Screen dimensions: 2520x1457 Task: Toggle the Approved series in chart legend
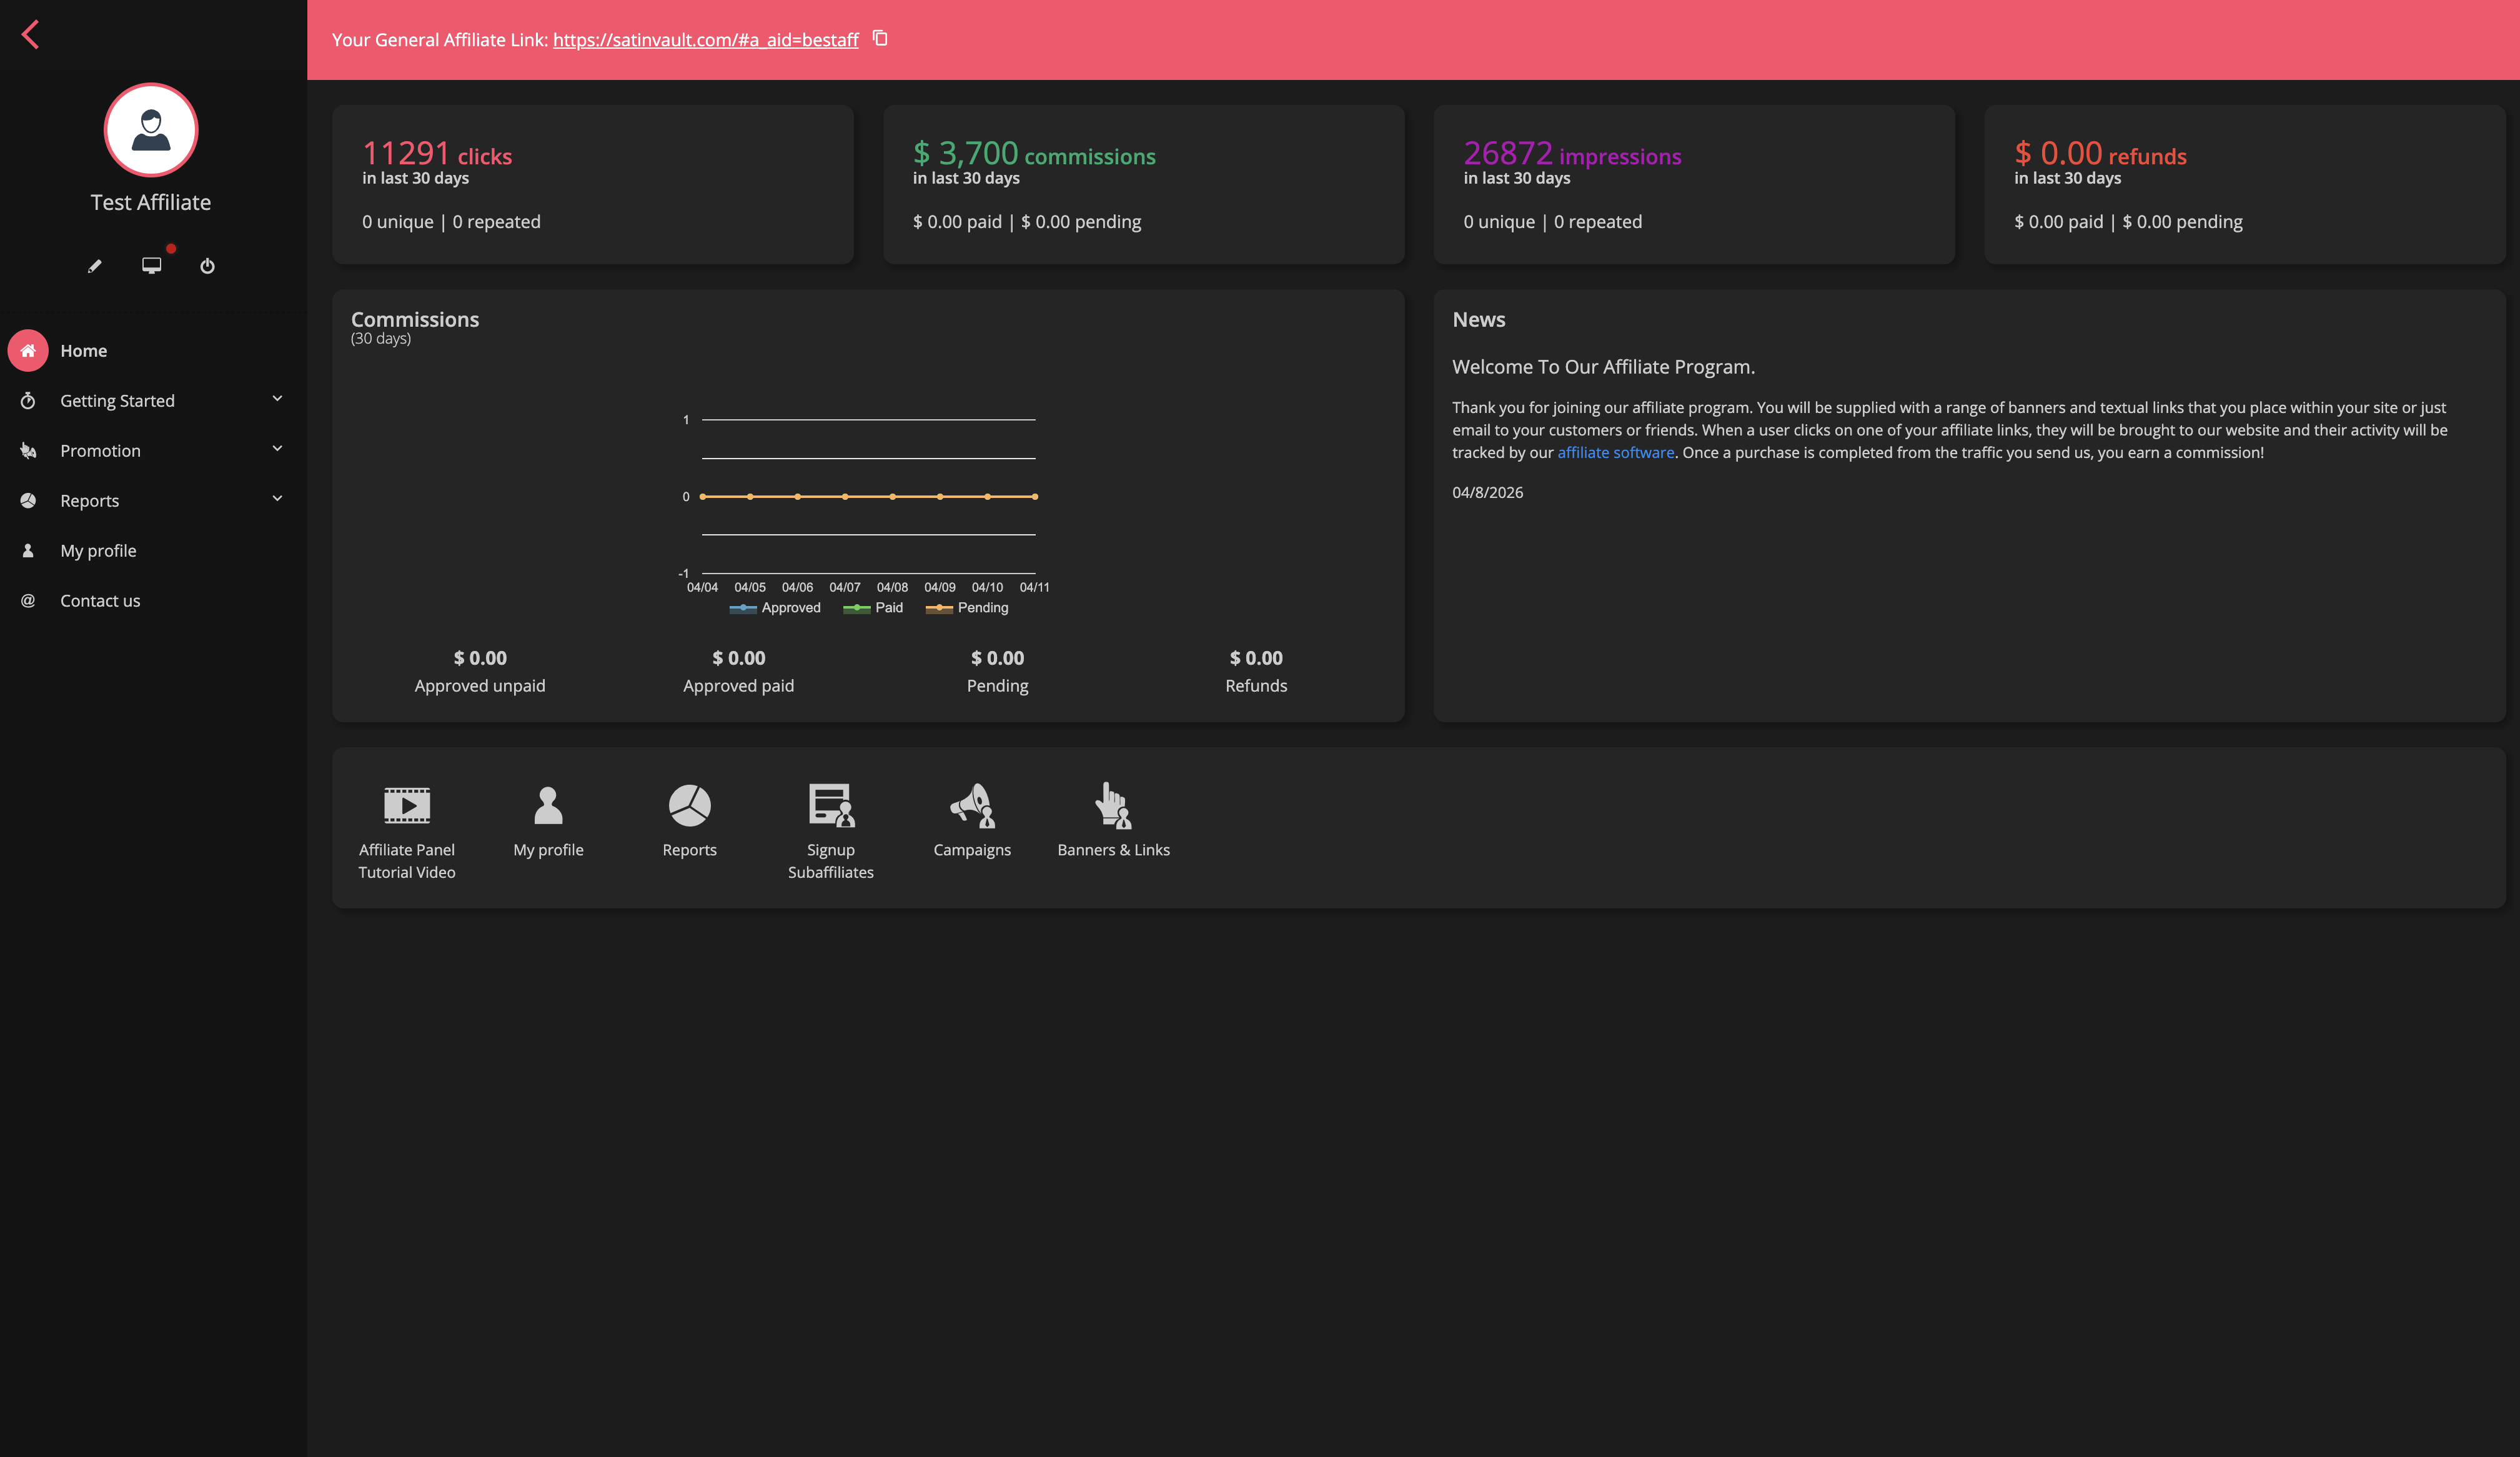[776, 607]
